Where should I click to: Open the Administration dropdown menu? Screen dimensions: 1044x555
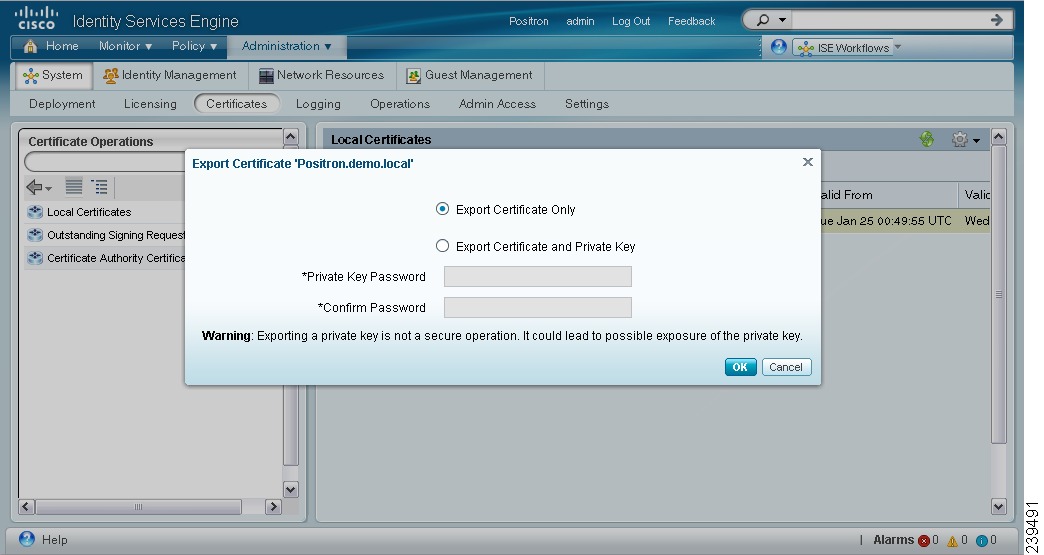point(286,46)
